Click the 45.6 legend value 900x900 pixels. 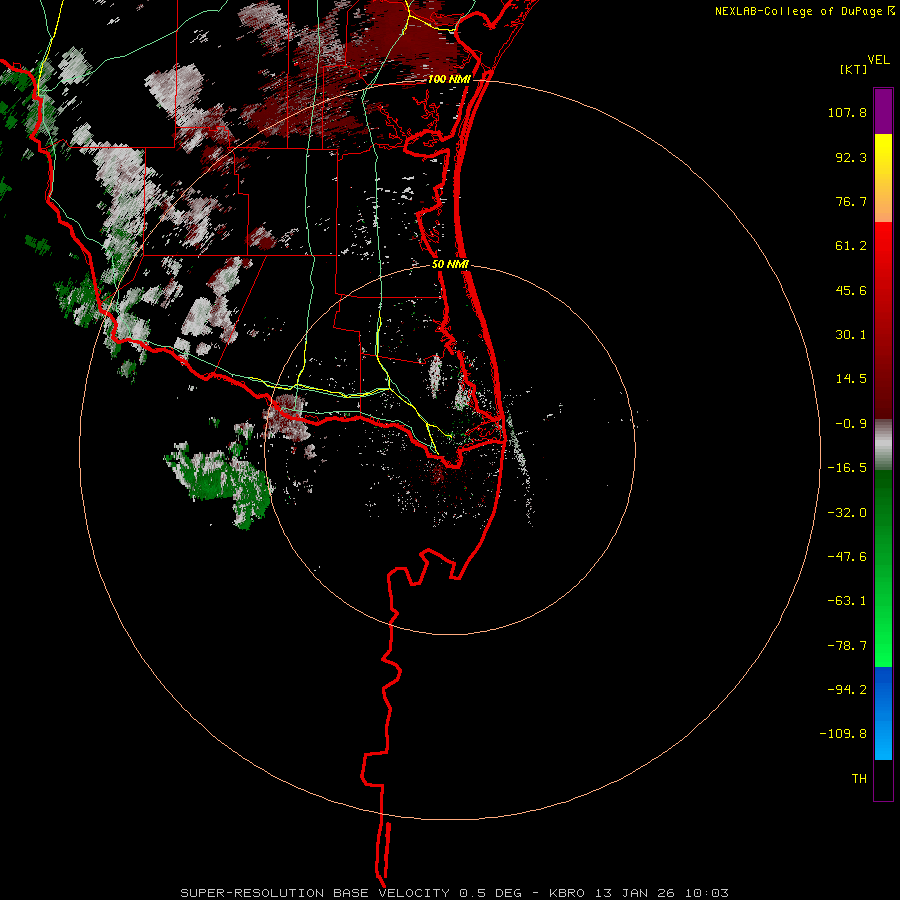click(x=851, y=290)
